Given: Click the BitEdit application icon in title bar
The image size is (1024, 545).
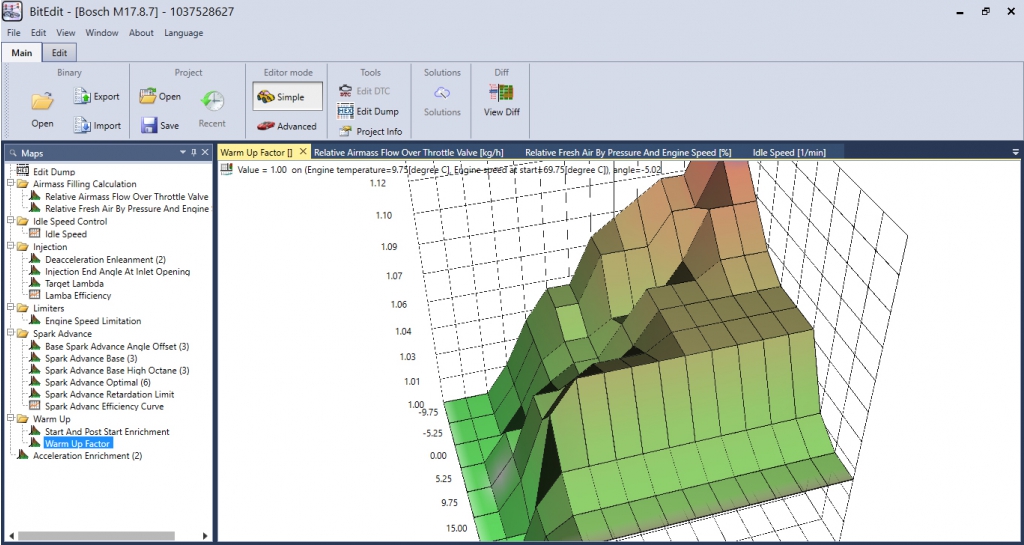Looking at the screenshot, I should coord(12,12).
